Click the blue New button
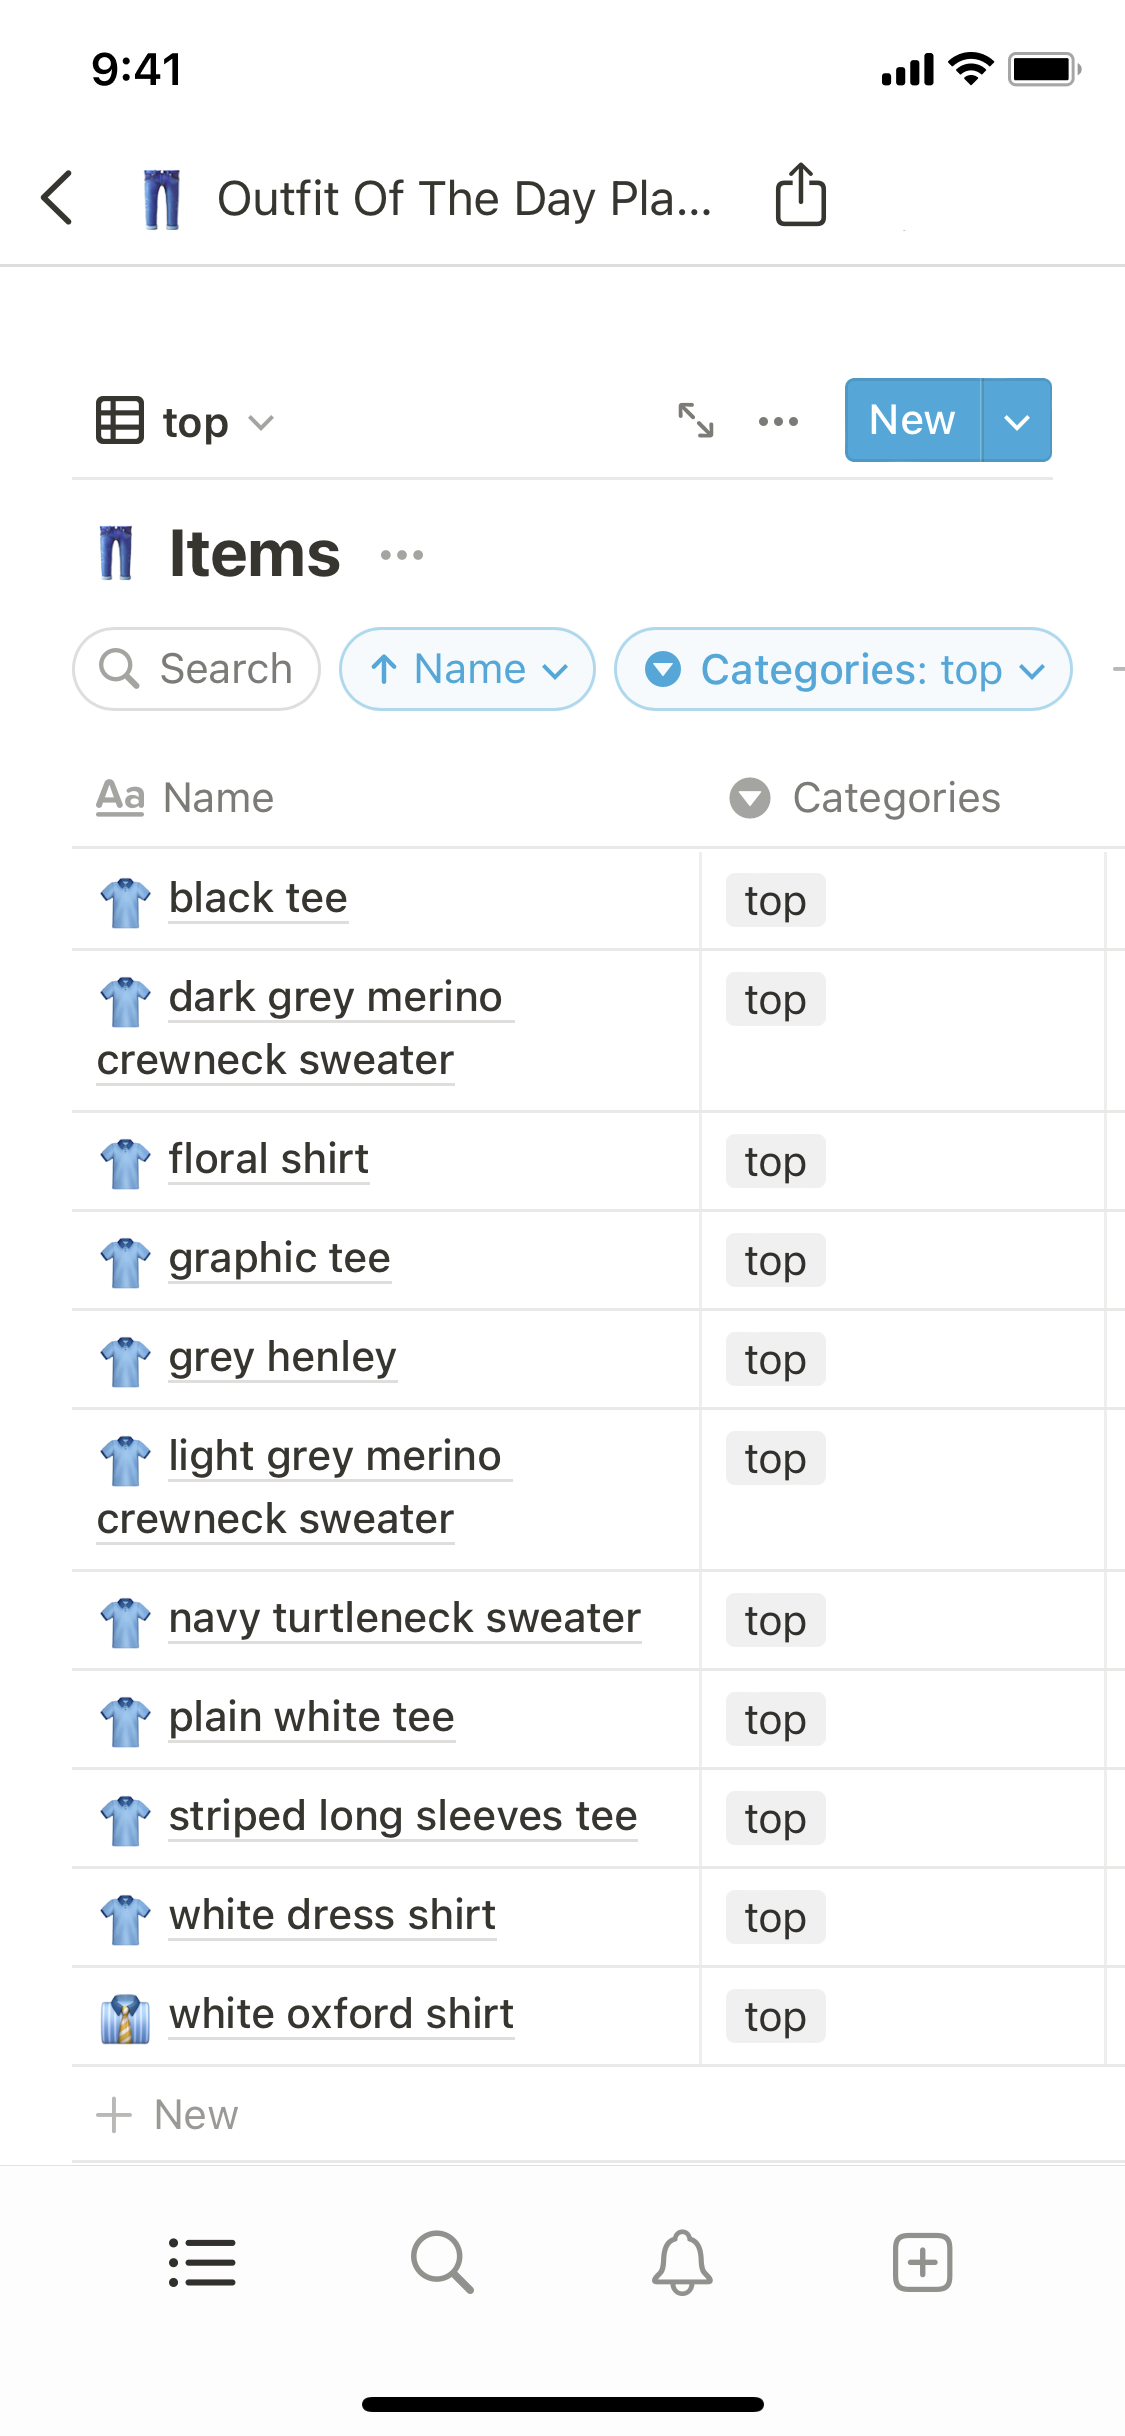This screenshot has width=1125, height=2436. 912,421
